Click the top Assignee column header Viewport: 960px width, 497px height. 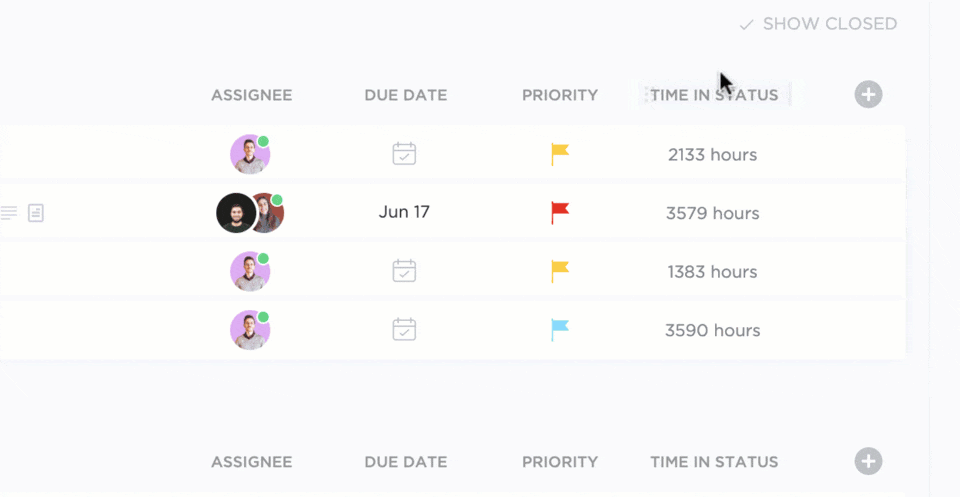(x=252, y=96)
